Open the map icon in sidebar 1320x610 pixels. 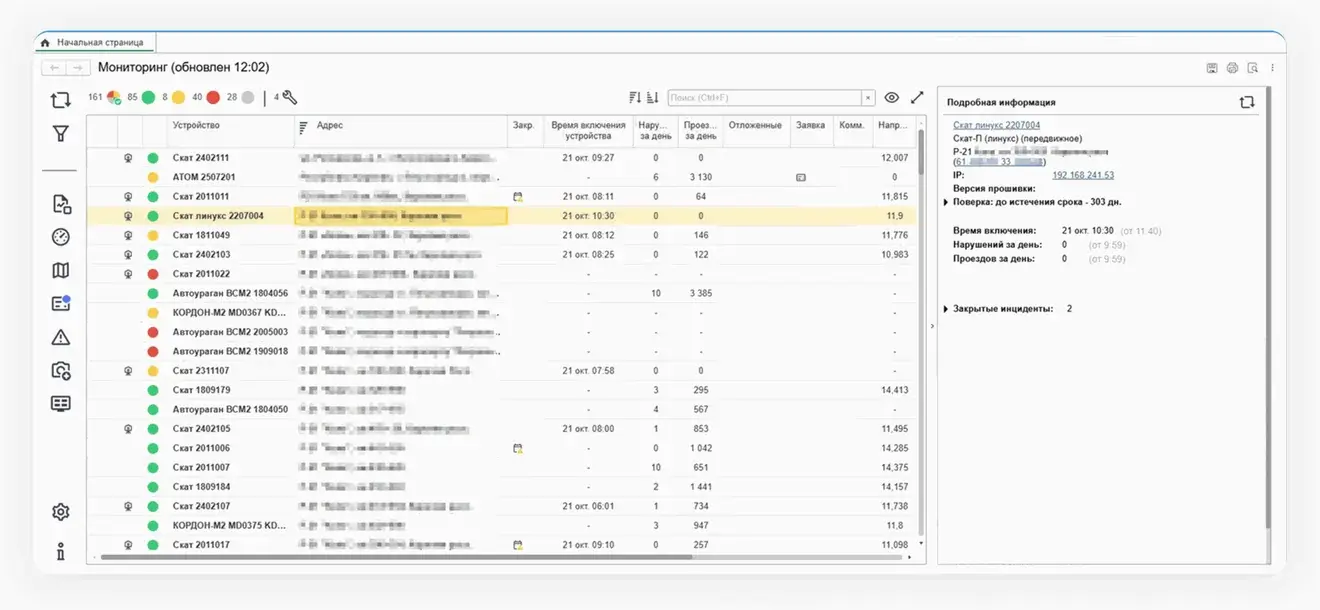tap(61, 270)
